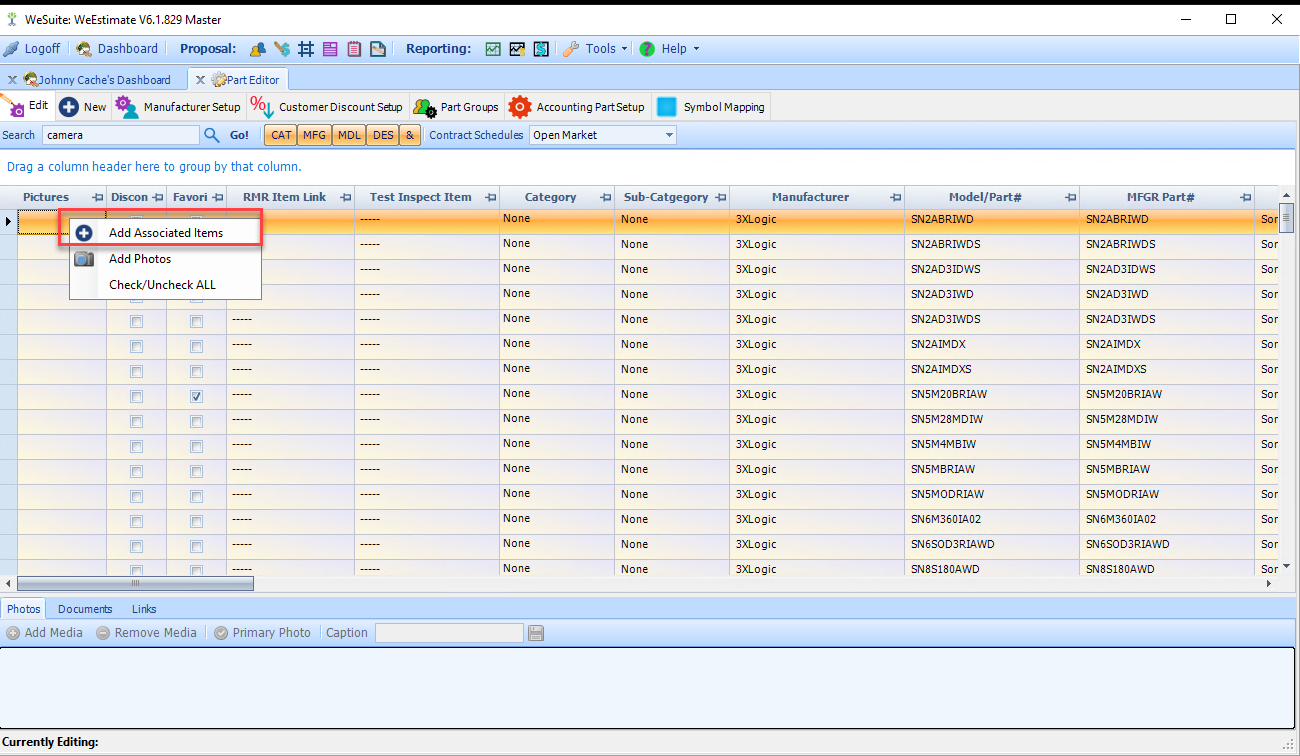Click the New part plus icon
The width and height of the screenshot is (1300, 756).
(x=69, y=107)
